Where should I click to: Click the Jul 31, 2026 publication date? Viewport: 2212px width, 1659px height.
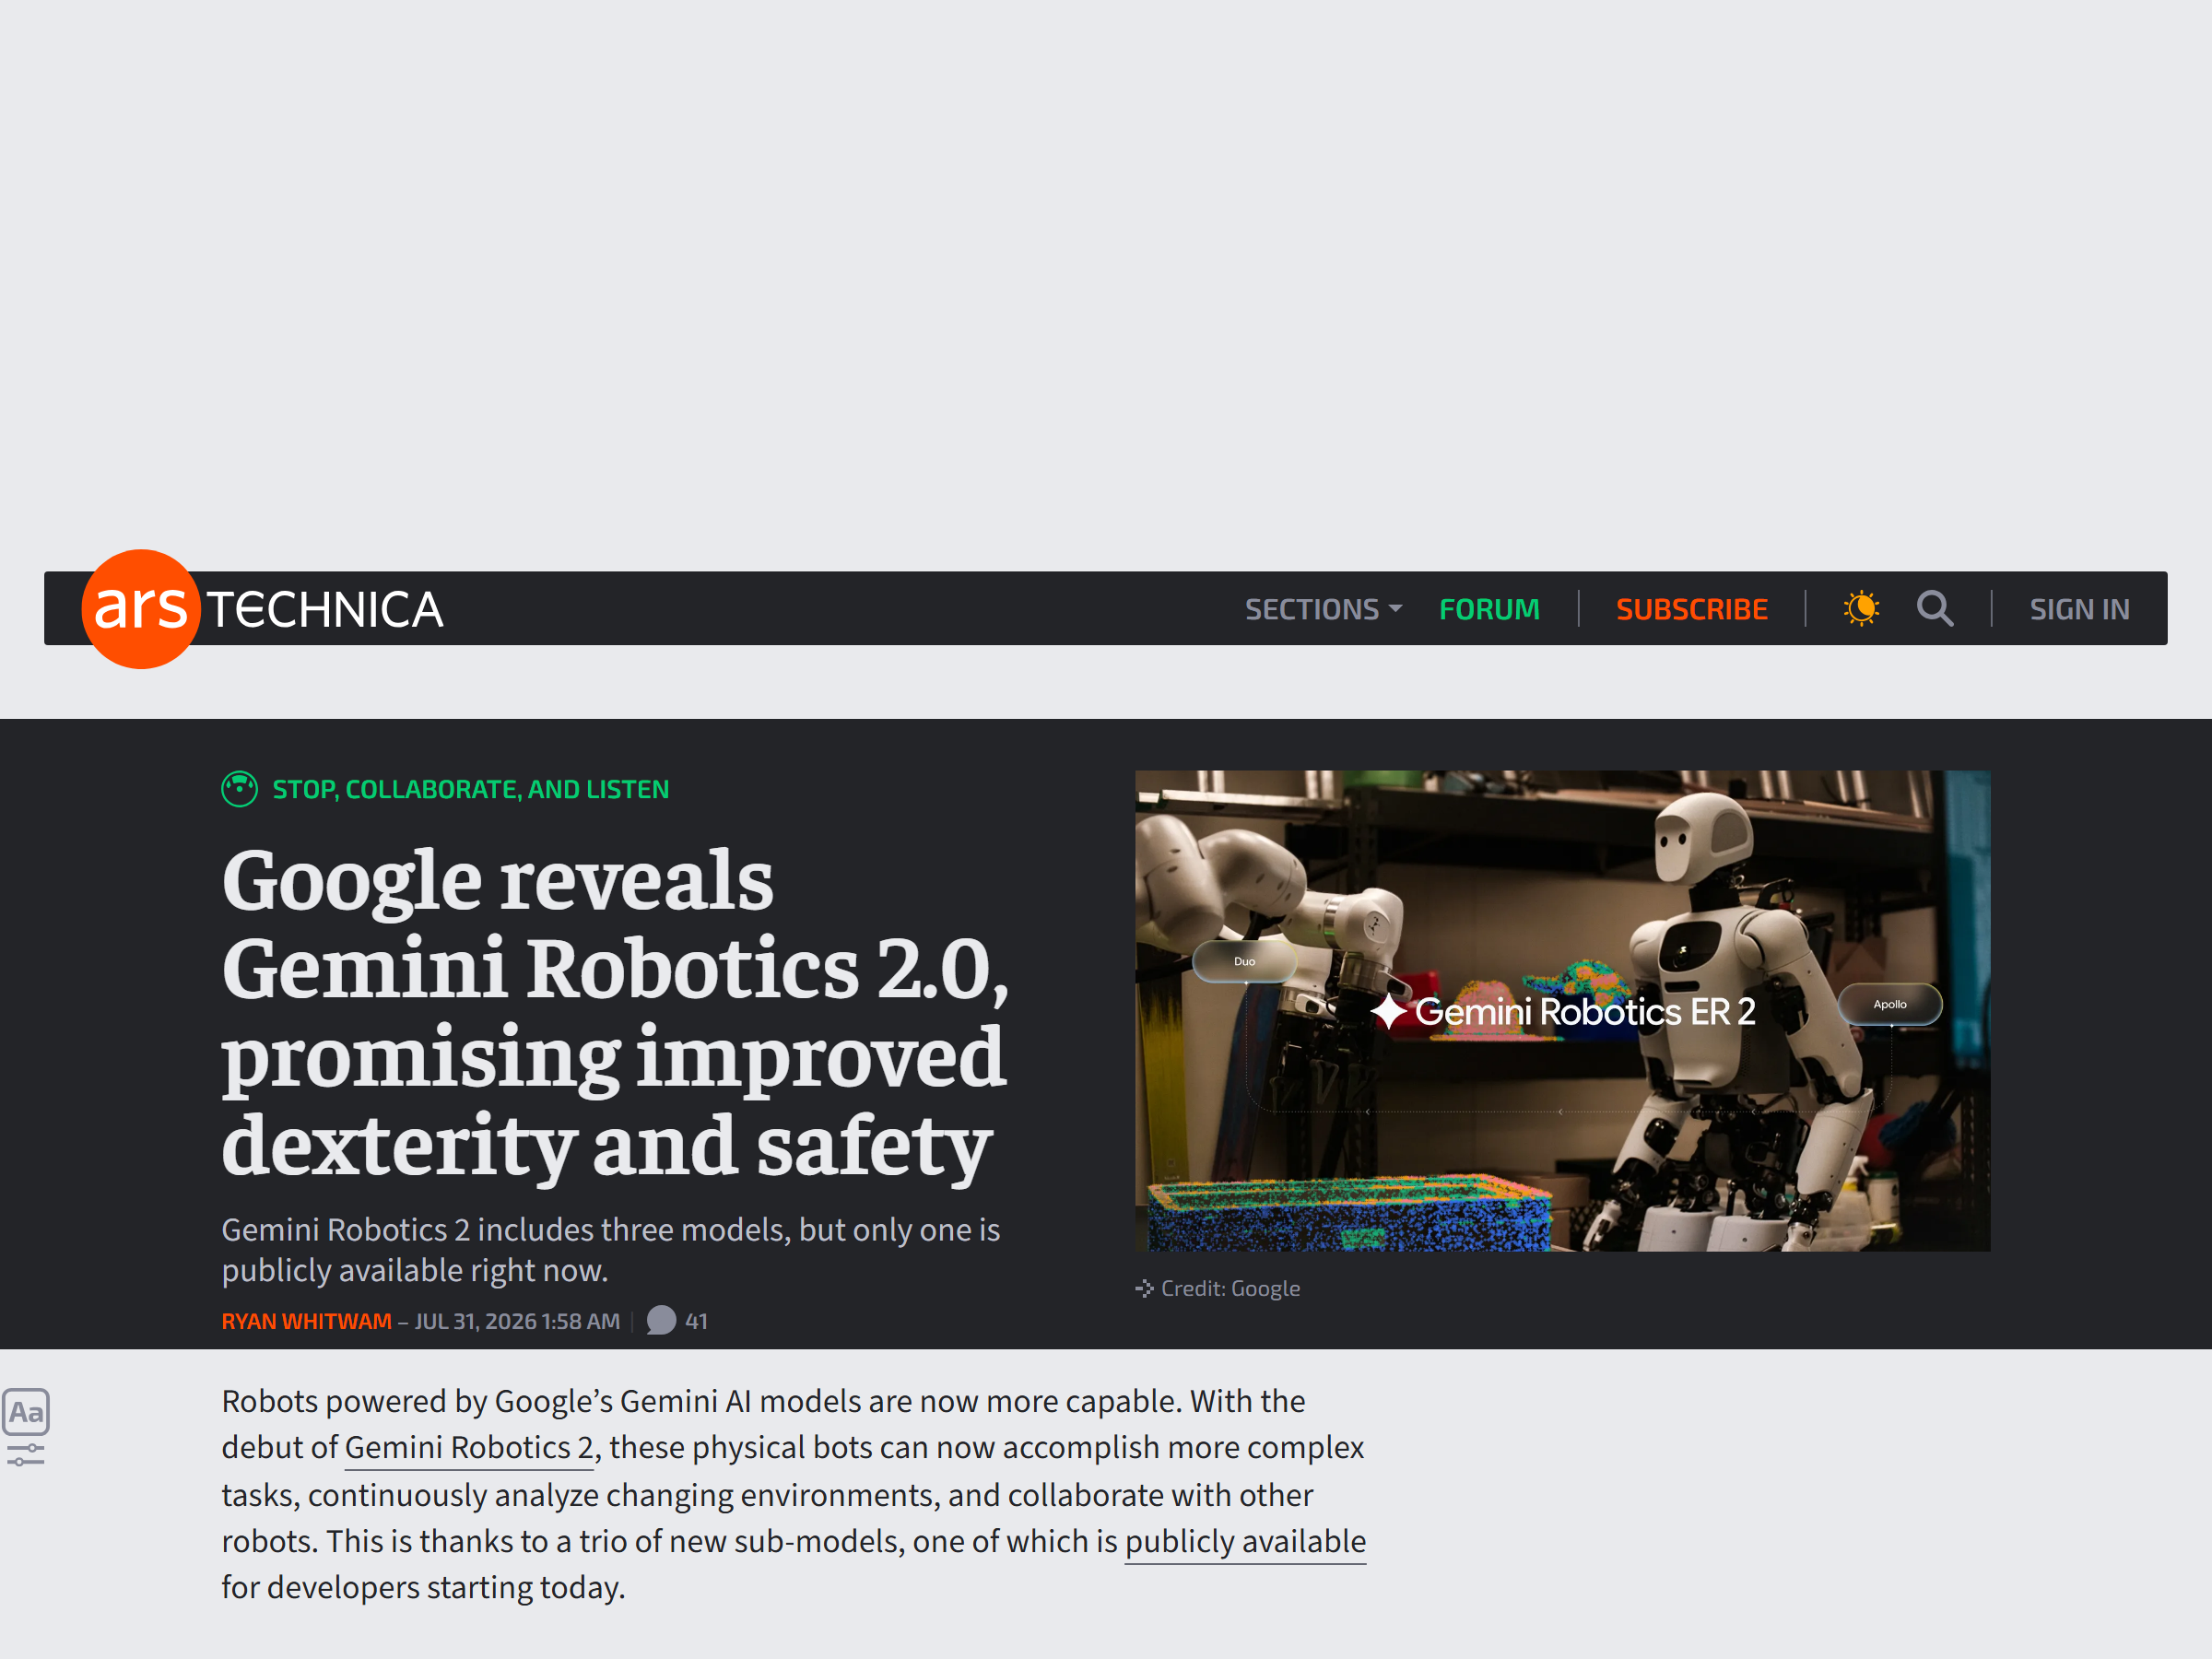pyautogui.click(x=517, y=1321)
